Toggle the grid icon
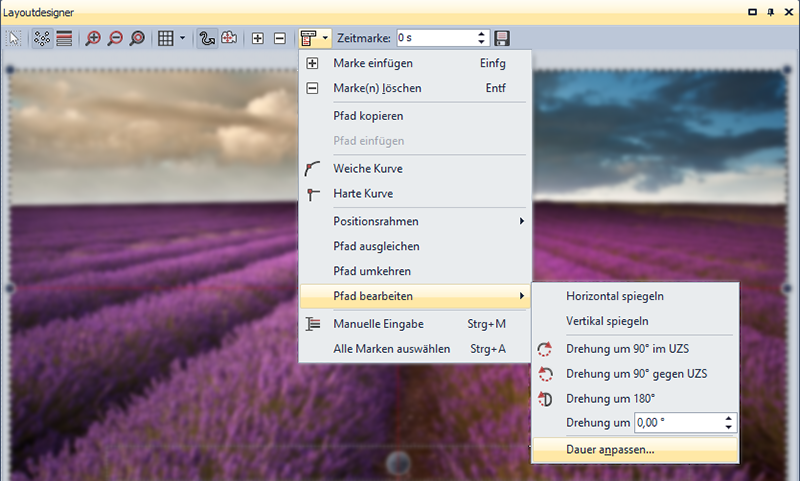This screenshot has width=800, height=481. (x=165, y=38)
